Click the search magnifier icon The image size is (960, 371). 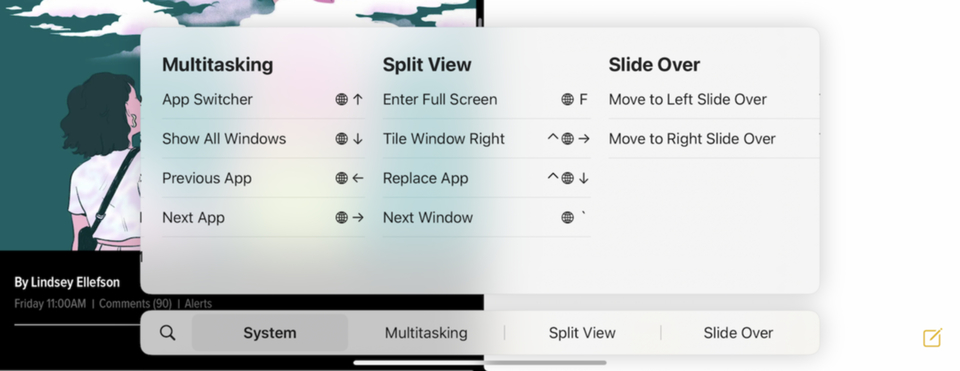pyautogui.click(x=167, y=333)
